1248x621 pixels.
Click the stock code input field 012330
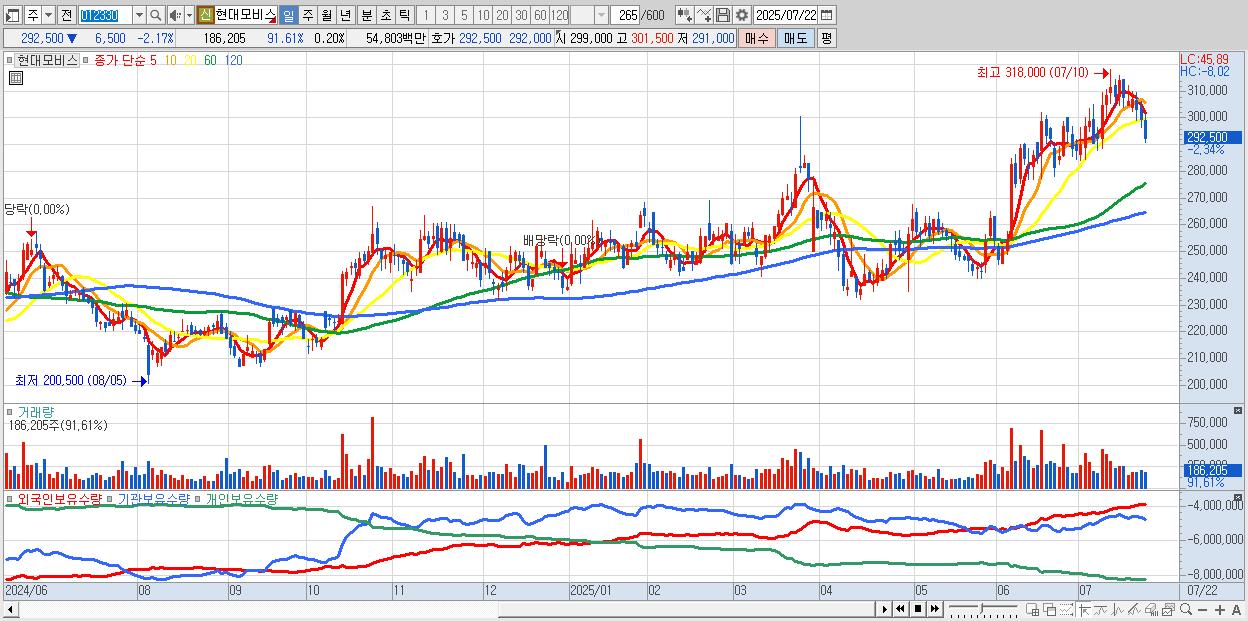tap(106, 15)
